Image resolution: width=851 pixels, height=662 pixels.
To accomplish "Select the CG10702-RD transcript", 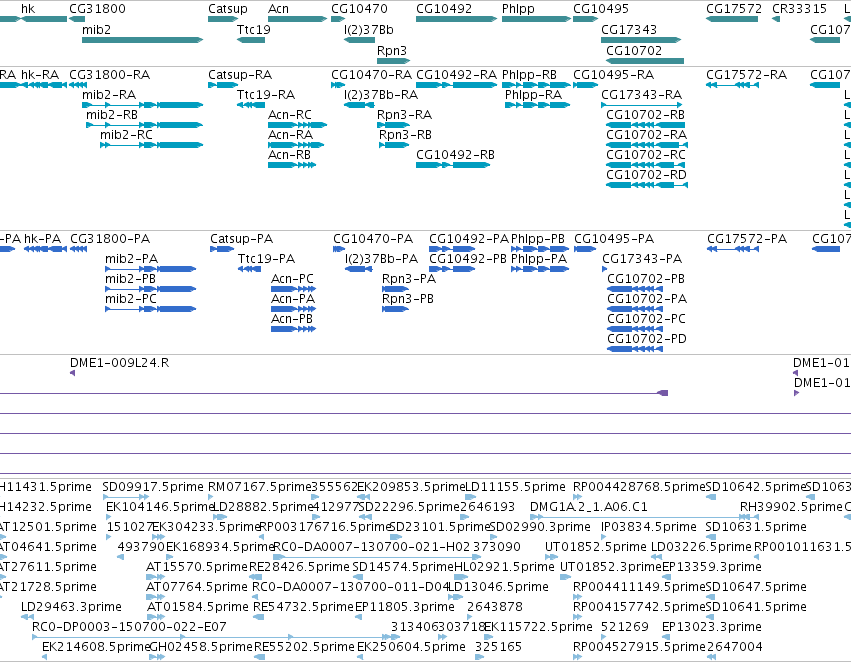I will click(x=647, y=185).
